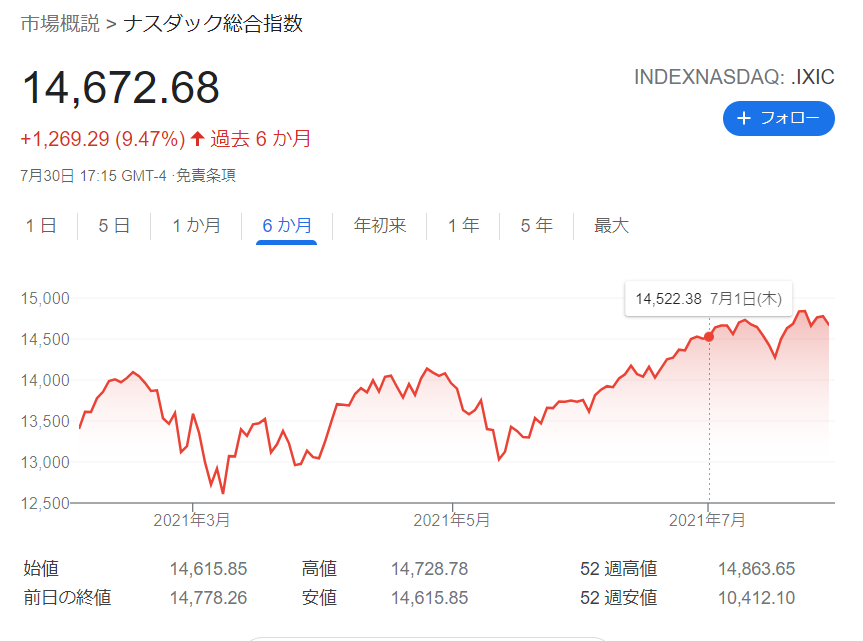This screenshot has height=641, width=863.
Task: Click the 15,000 y-axis label
Action: click(x=45, y=298)
